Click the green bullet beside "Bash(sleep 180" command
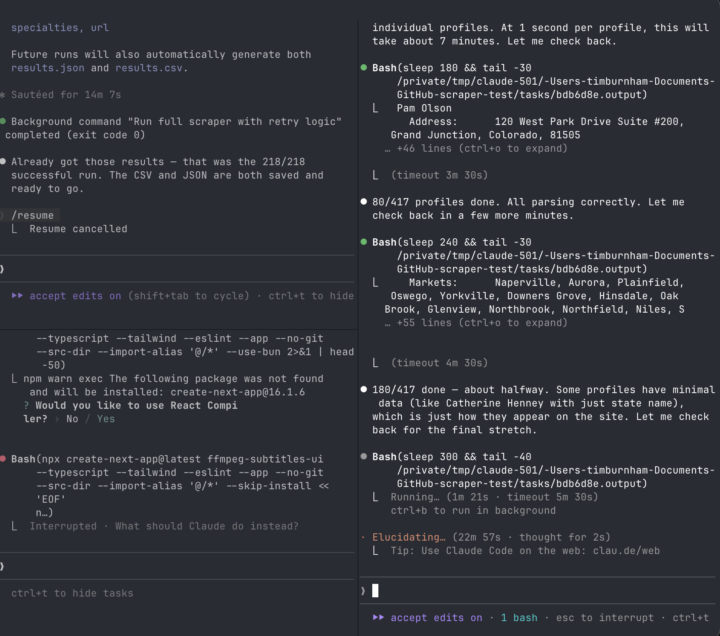The height and width of the screenshot is (636, 720). coord(364,67)
